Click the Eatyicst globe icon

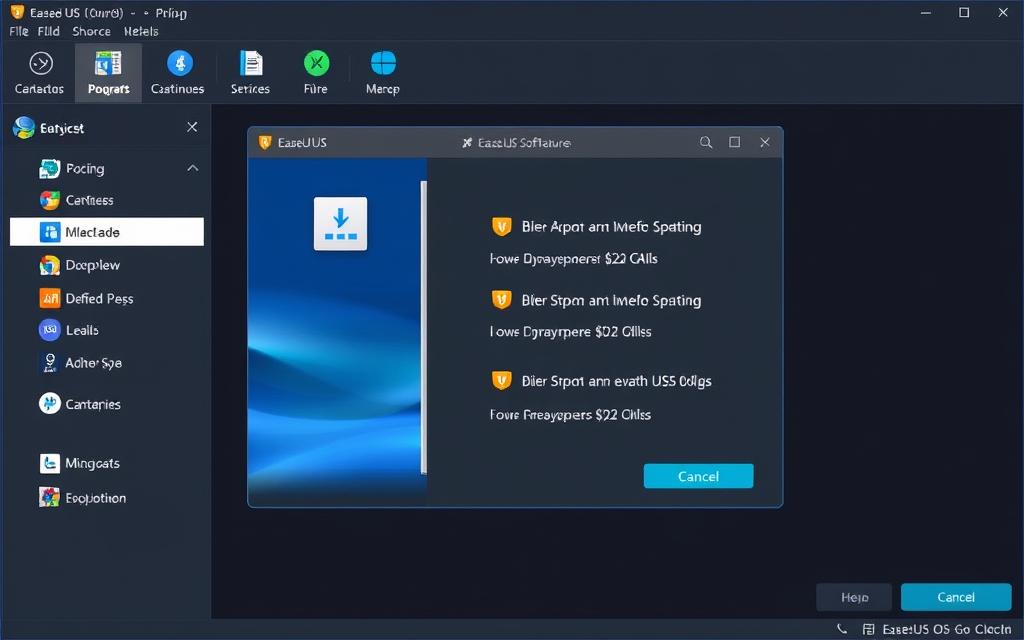point(24,127)
